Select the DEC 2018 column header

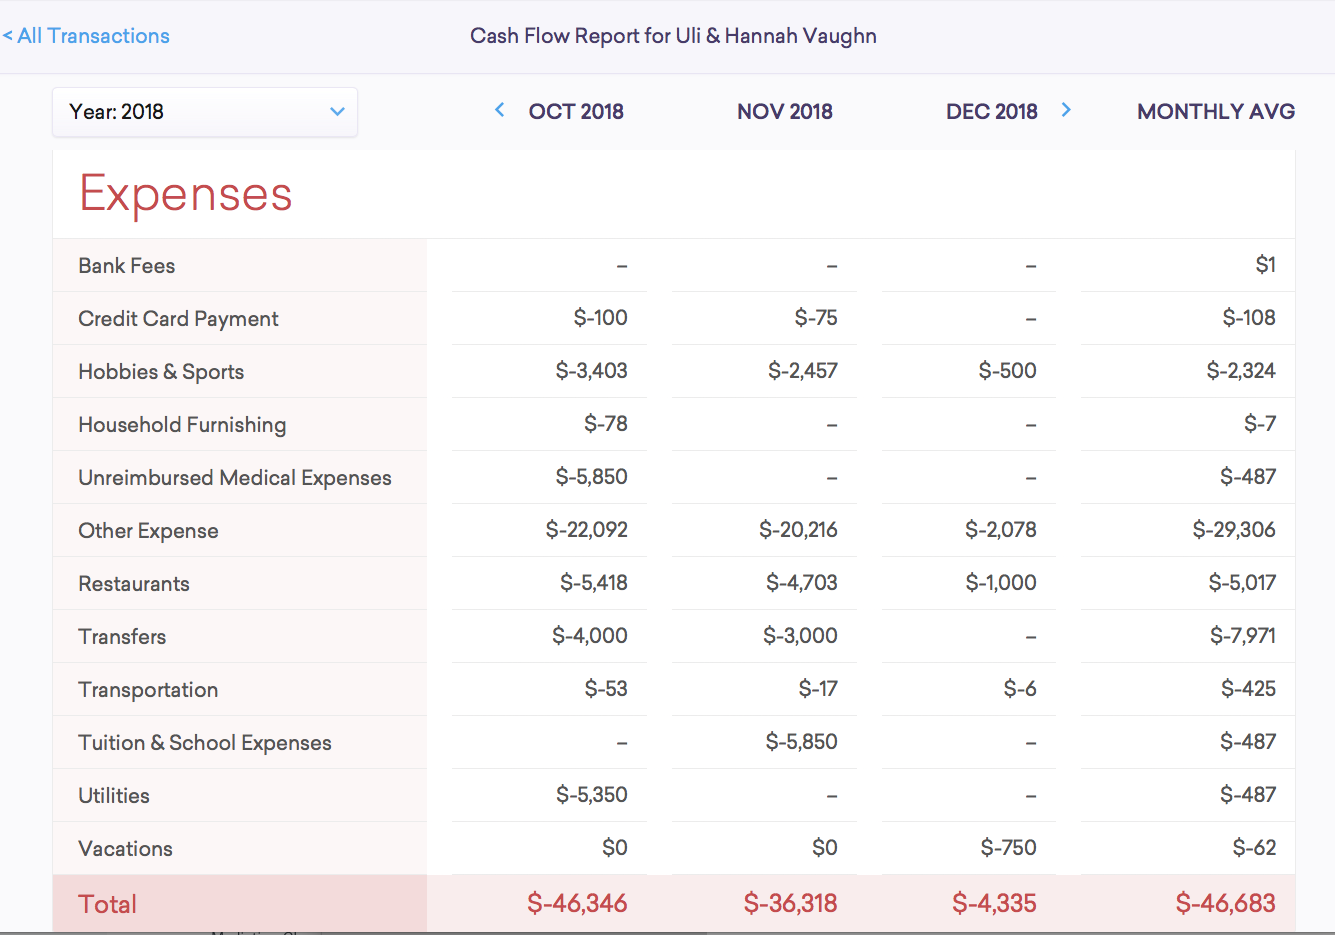(992, 111)
